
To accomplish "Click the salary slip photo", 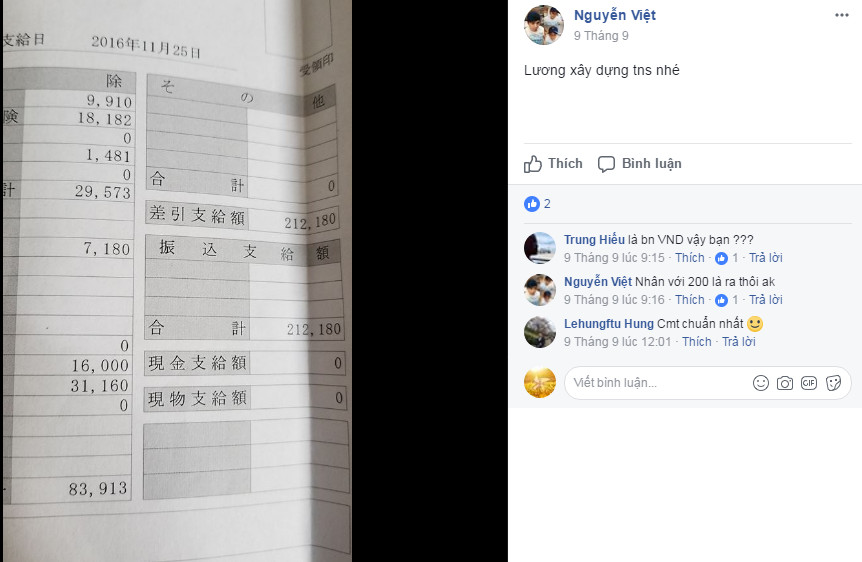I will click(176, 281).
